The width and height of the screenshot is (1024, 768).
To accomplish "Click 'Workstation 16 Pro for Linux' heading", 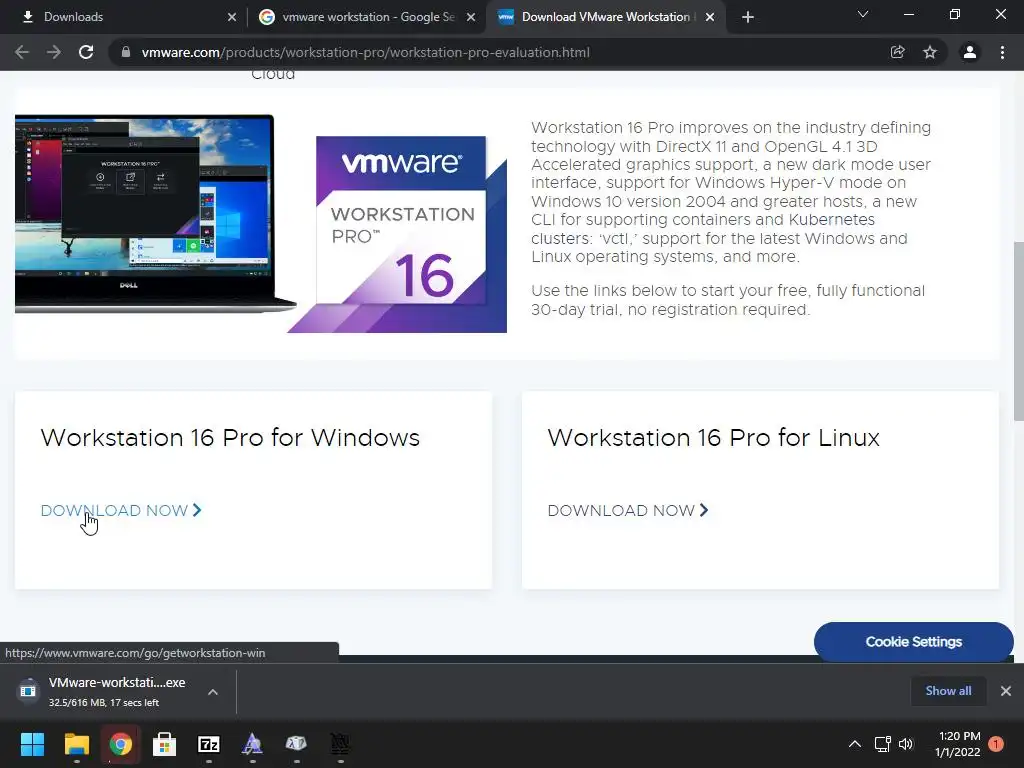I will pos(714,438).
